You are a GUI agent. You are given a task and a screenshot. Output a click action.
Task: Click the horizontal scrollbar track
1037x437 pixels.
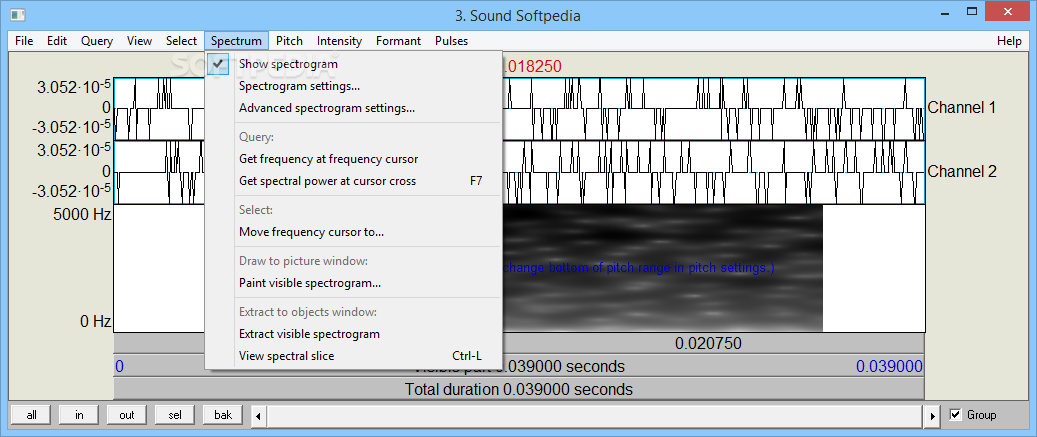[x=595, y=416]
